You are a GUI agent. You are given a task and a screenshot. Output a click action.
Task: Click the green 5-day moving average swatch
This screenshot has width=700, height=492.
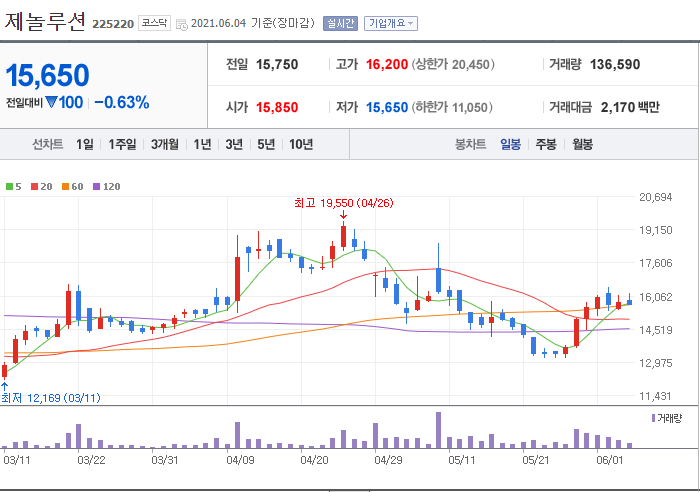pos(9,187)
